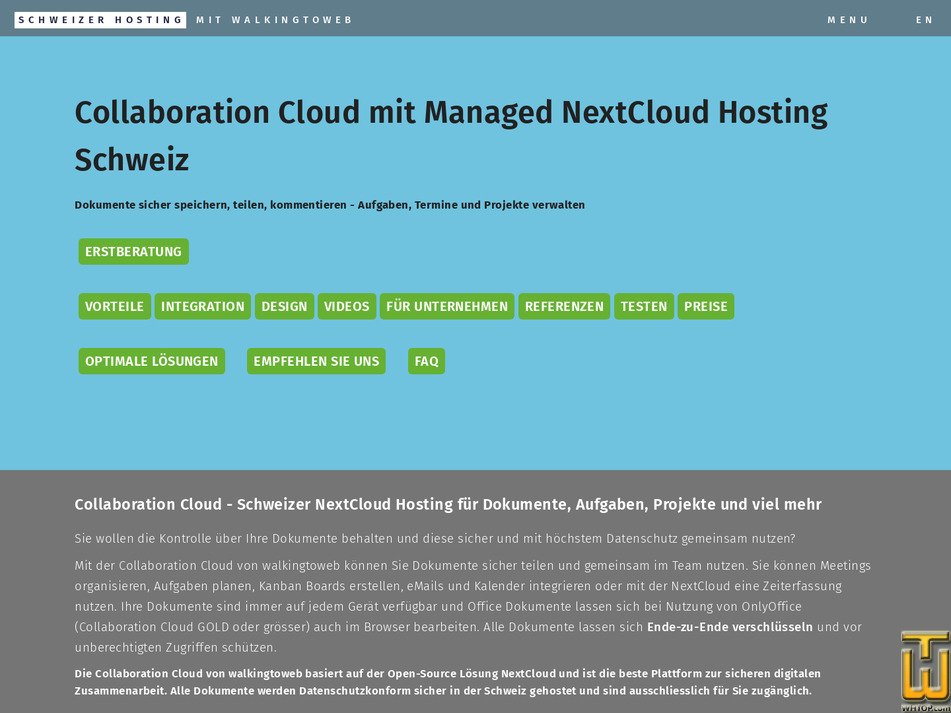Click the SCHWEIZER HOSTING header label
The width and height of the screenshot is (951, 713).
[100, 19]
